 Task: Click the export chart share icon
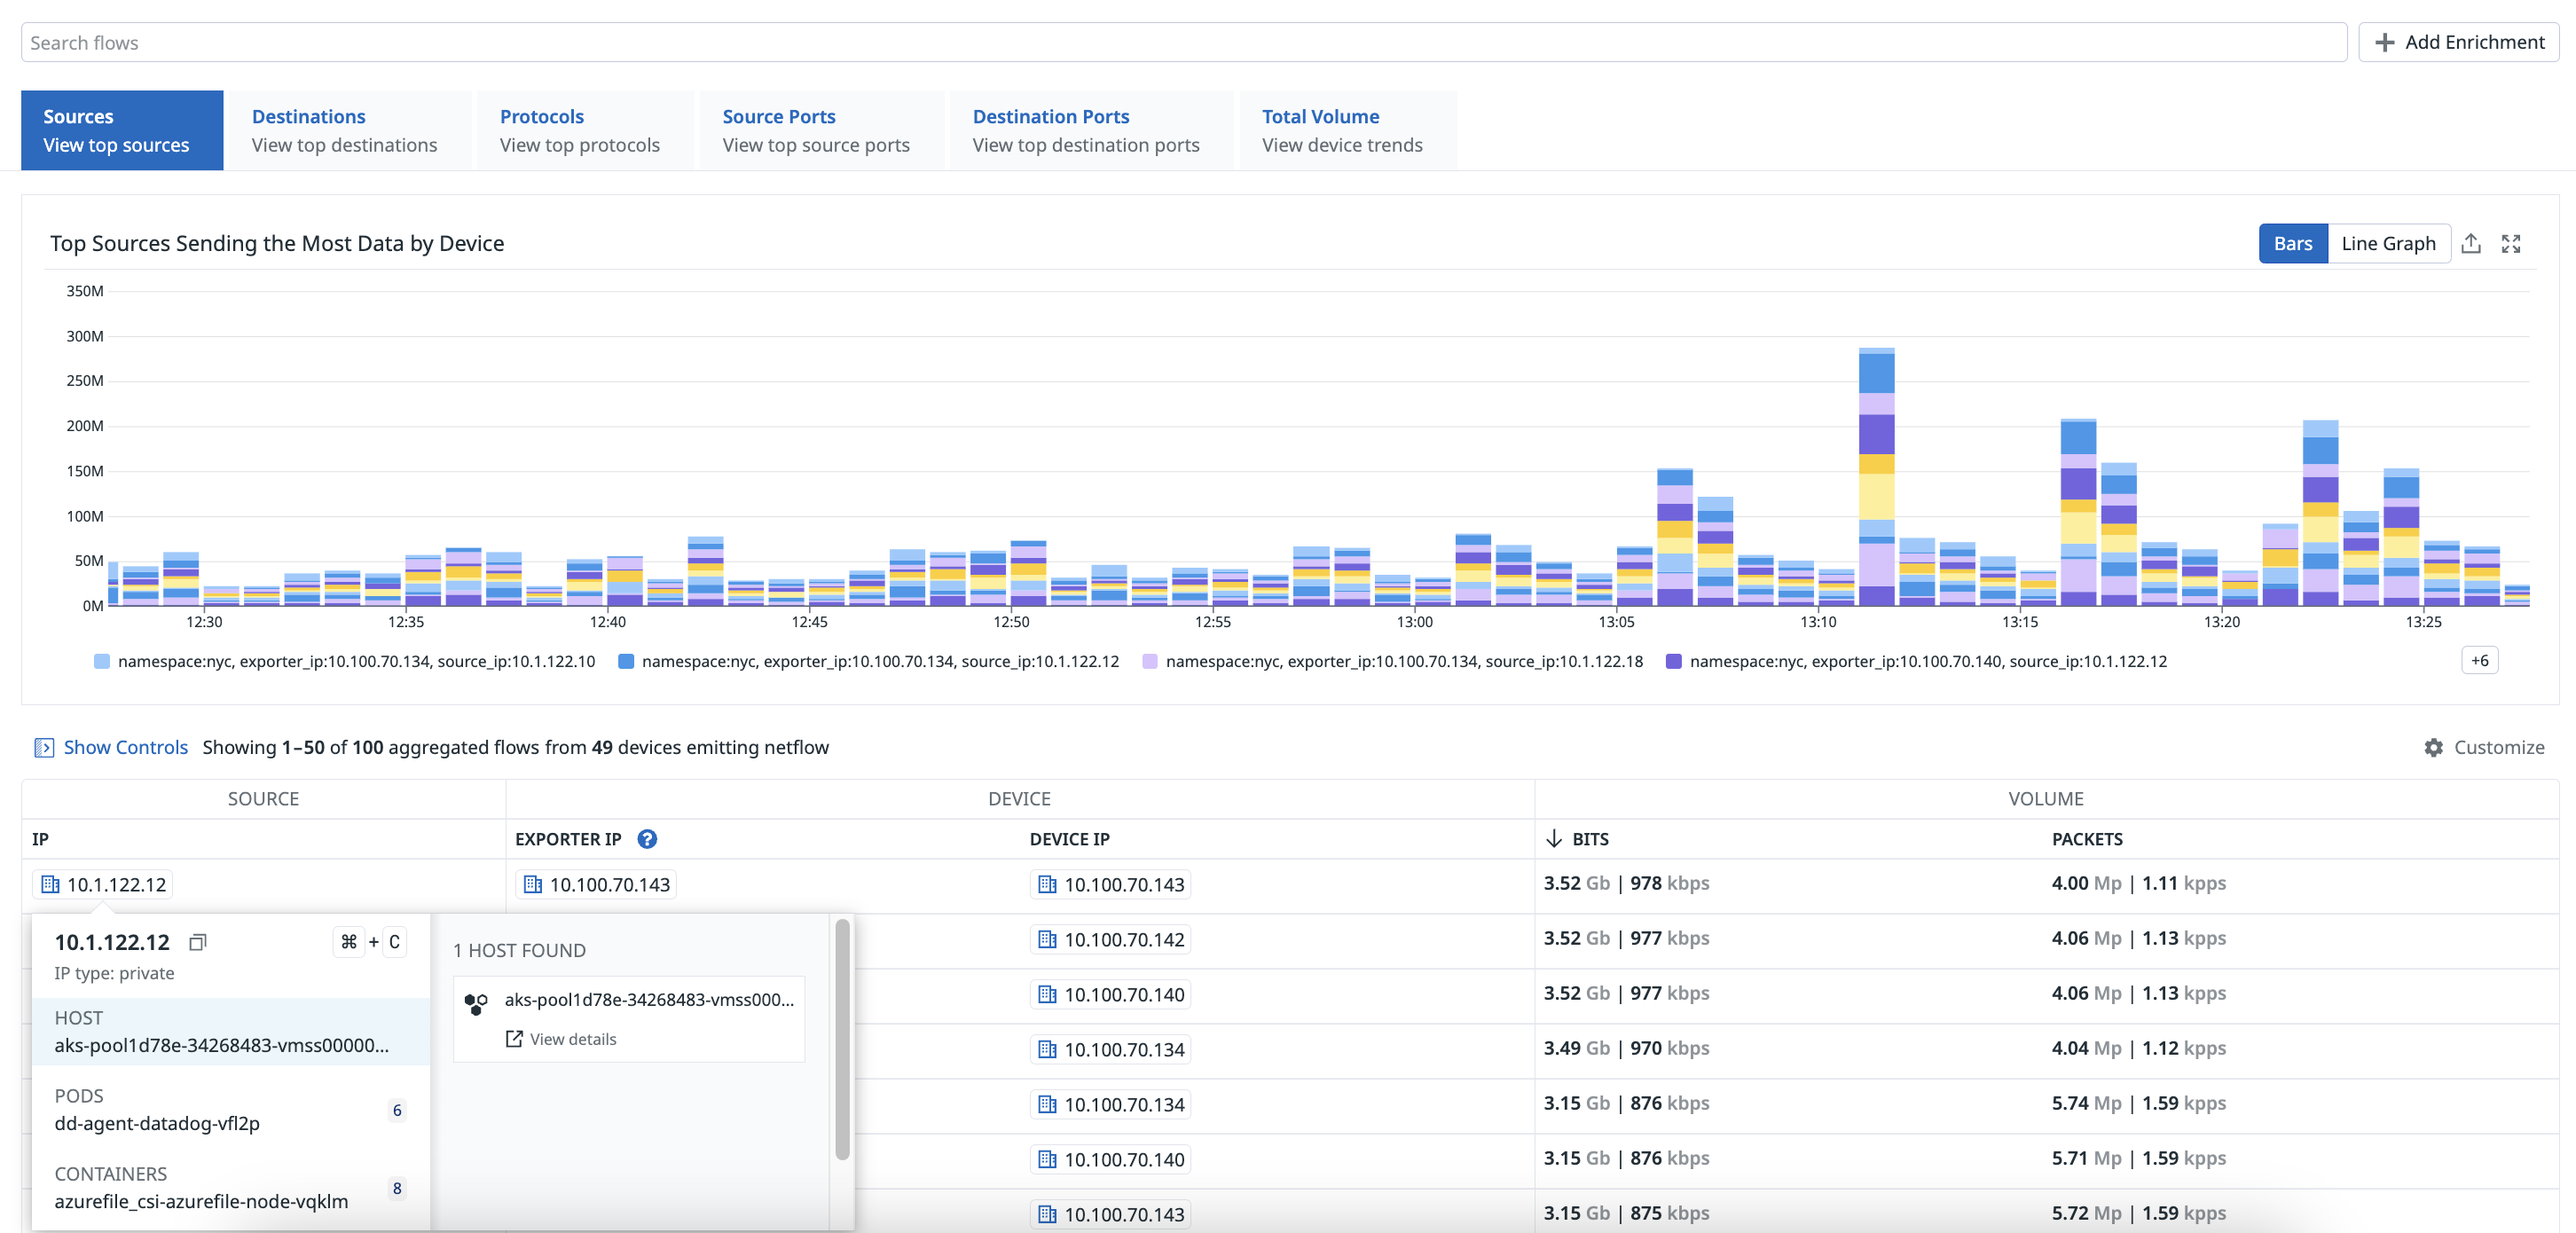point(2471,243)
